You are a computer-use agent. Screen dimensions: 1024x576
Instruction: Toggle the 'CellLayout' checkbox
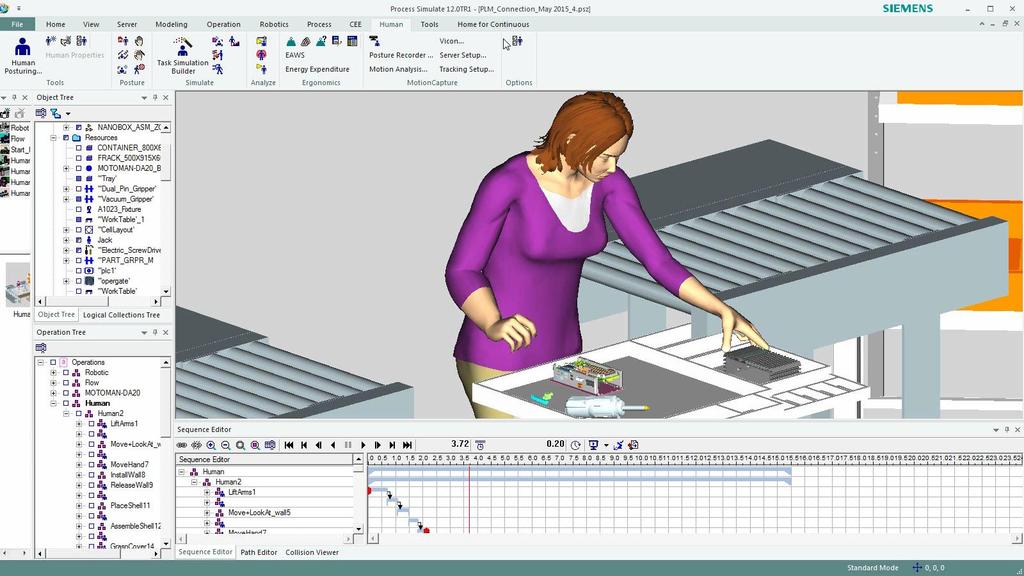pyautogui.click(x=78, y=230)
